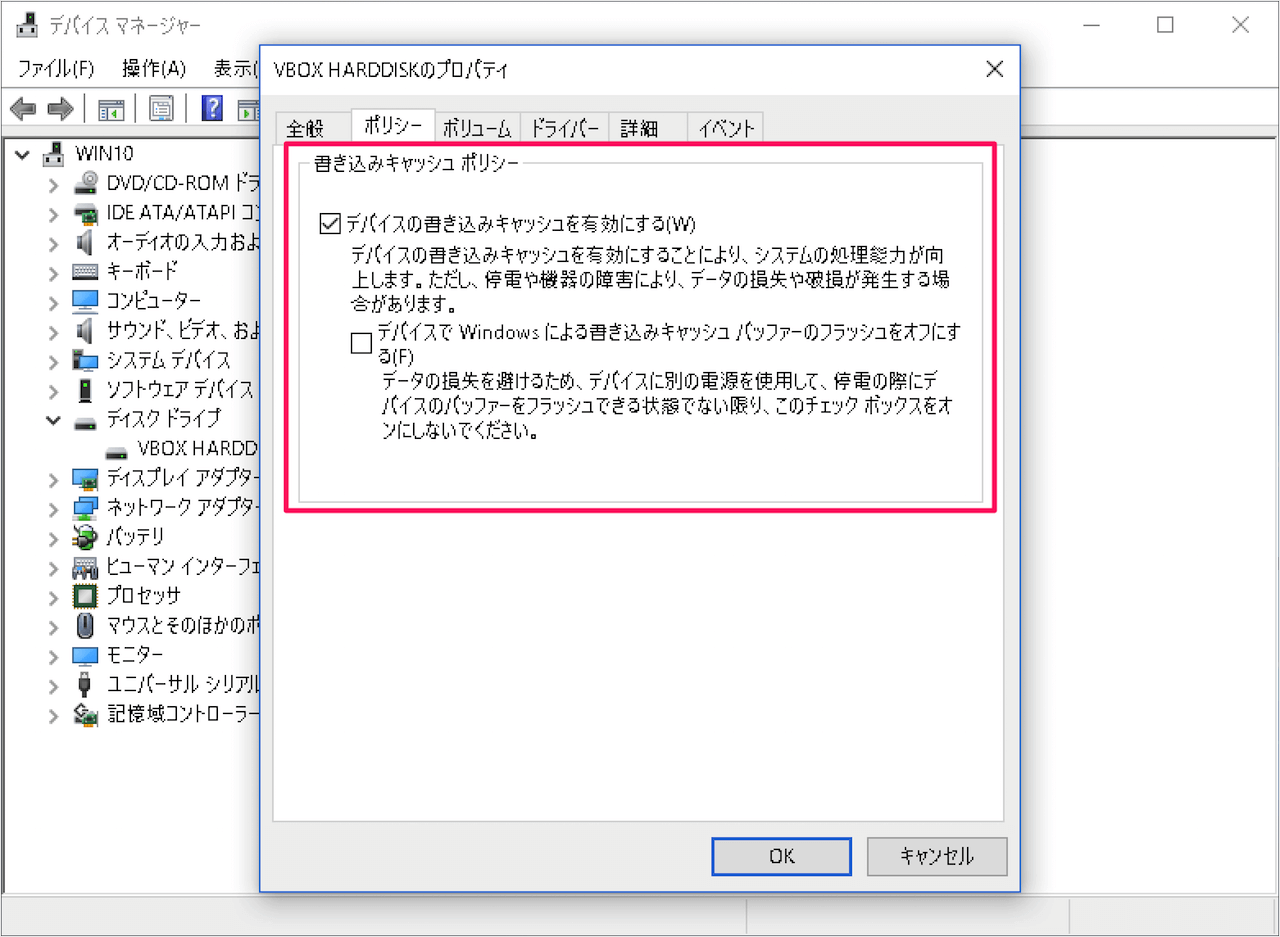Click the WIN10 computer root icon

point(54,154)
